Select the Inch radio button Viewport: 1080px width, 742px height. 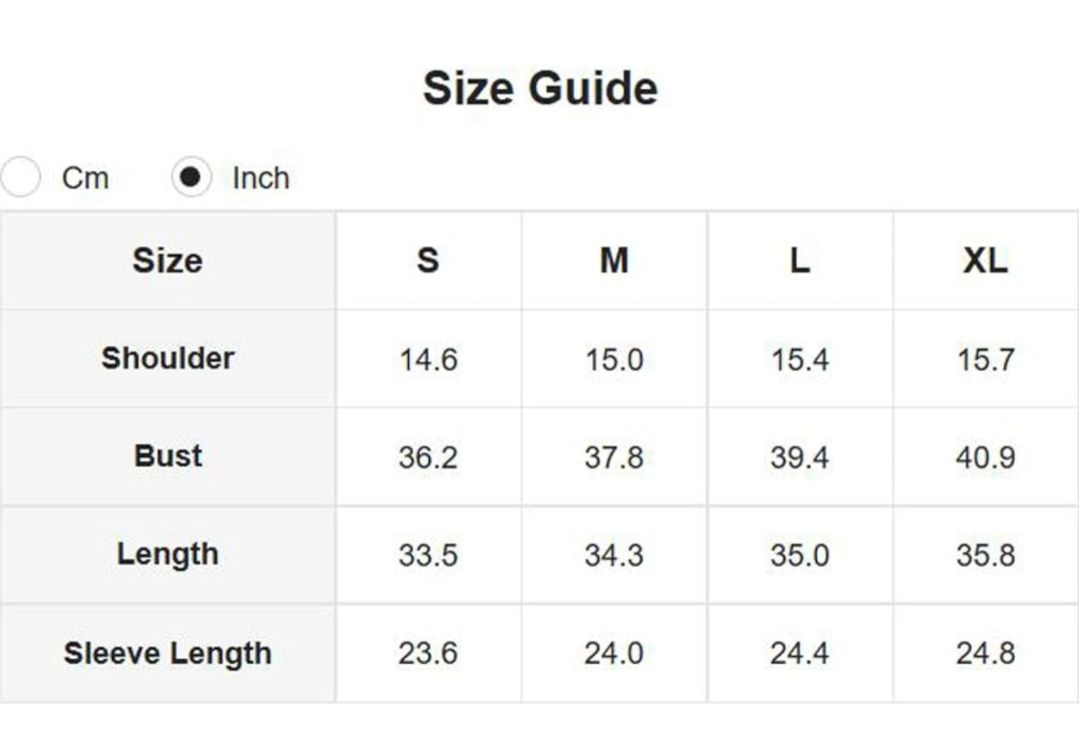(x=191, y=178)
